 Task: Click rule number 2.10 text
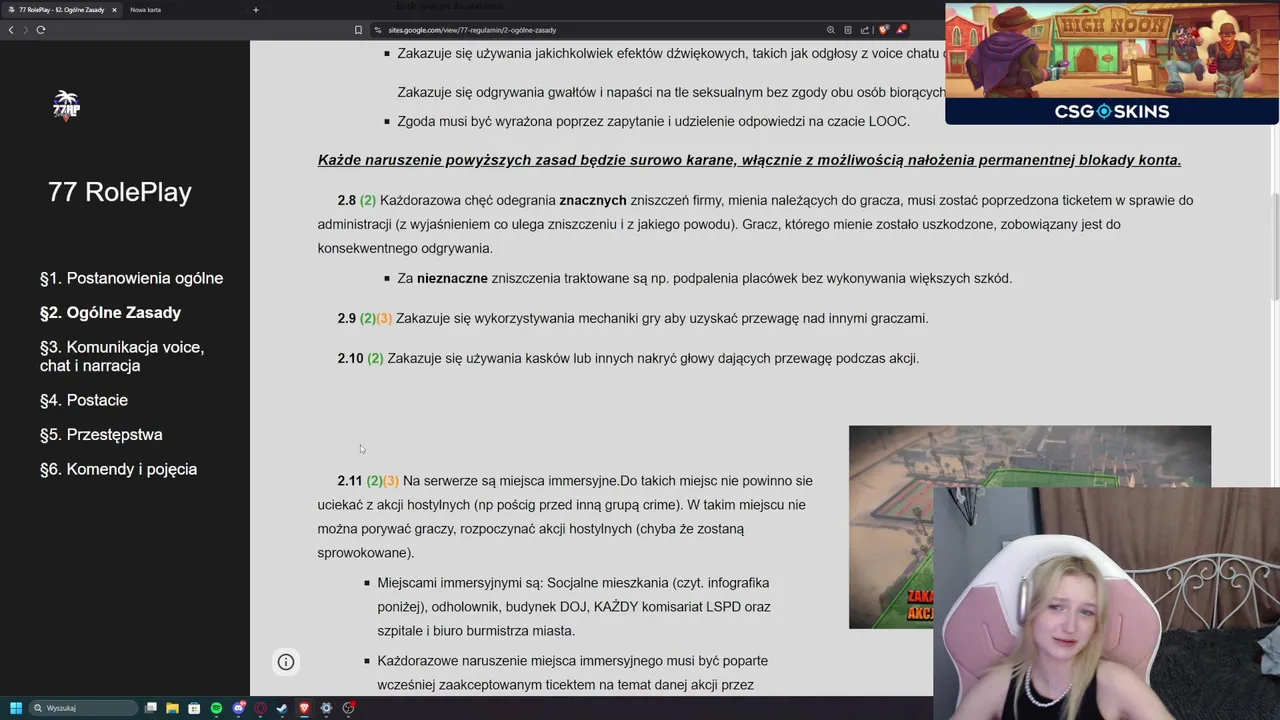click(x=350, y=358)
